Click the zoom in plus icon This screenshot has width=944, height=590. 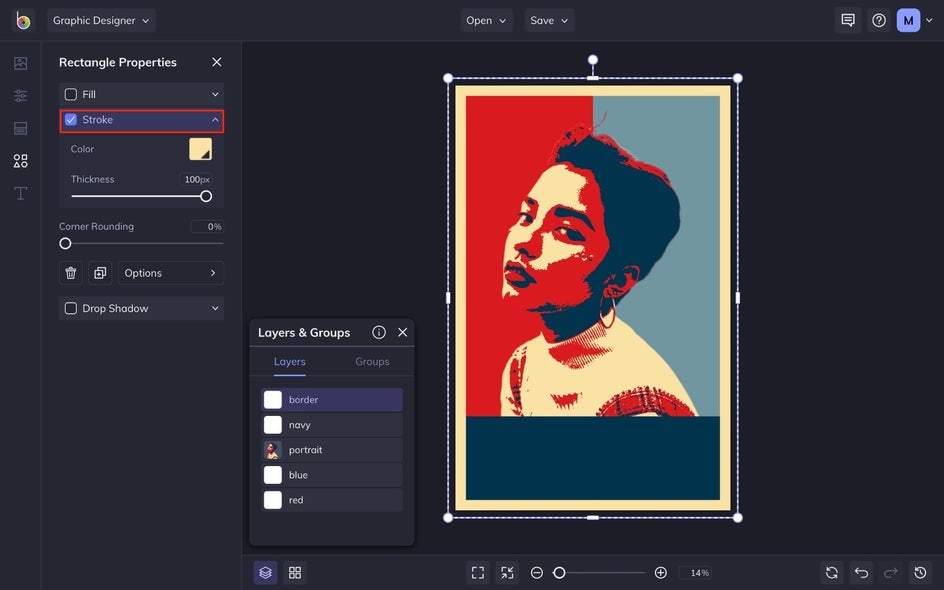click(x=661, y=573)
